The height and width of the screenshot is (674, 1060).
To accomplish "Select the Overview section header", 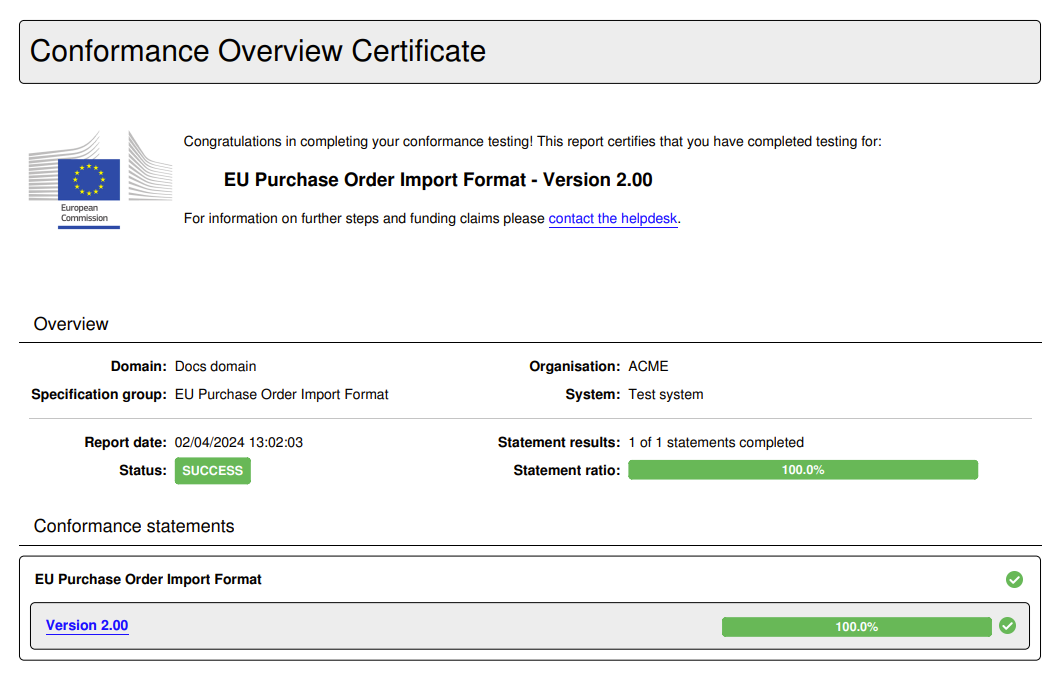I will point(70,324).
